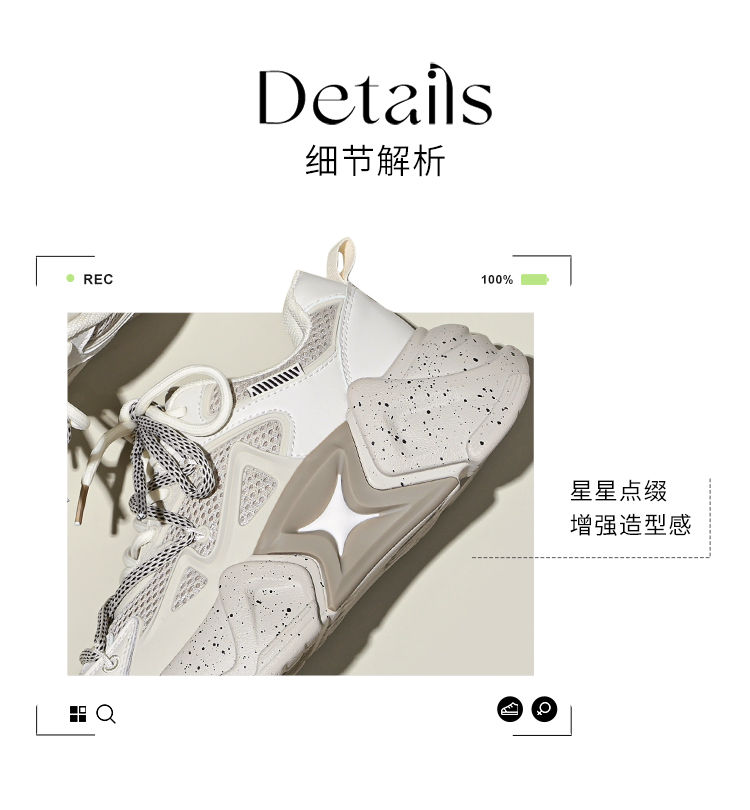Click the 增强造型感 caption line
The width and height of the screenshot is (750, 810).
(631, 525)
